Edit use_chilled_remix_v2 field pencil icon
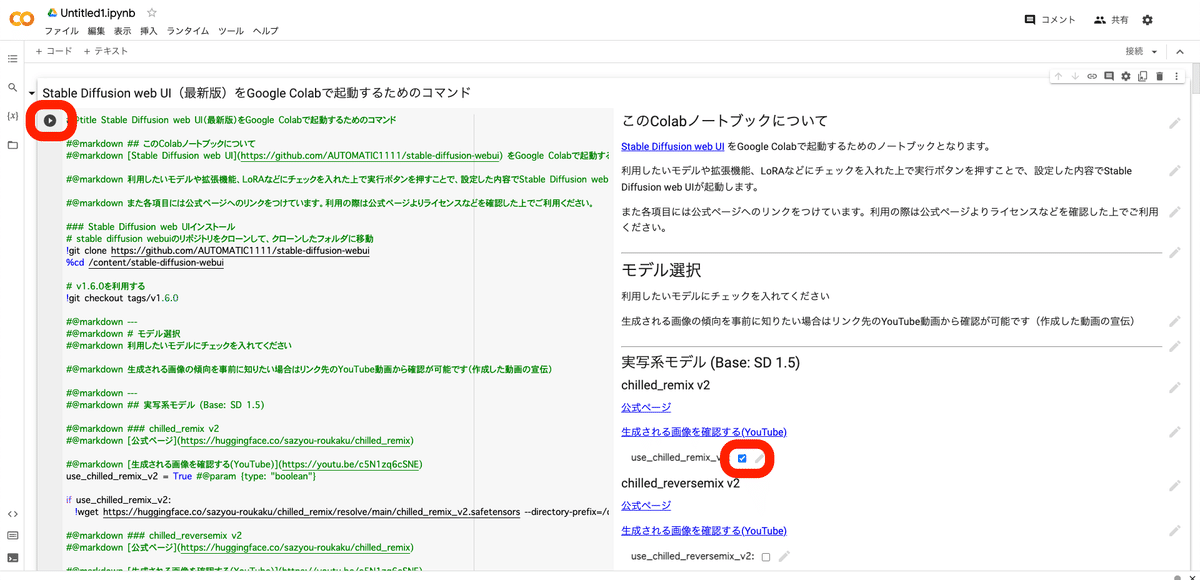Image resolution: width=1200 pixels, height=580 pixels. pyautogui.click(x=759, y=458)
